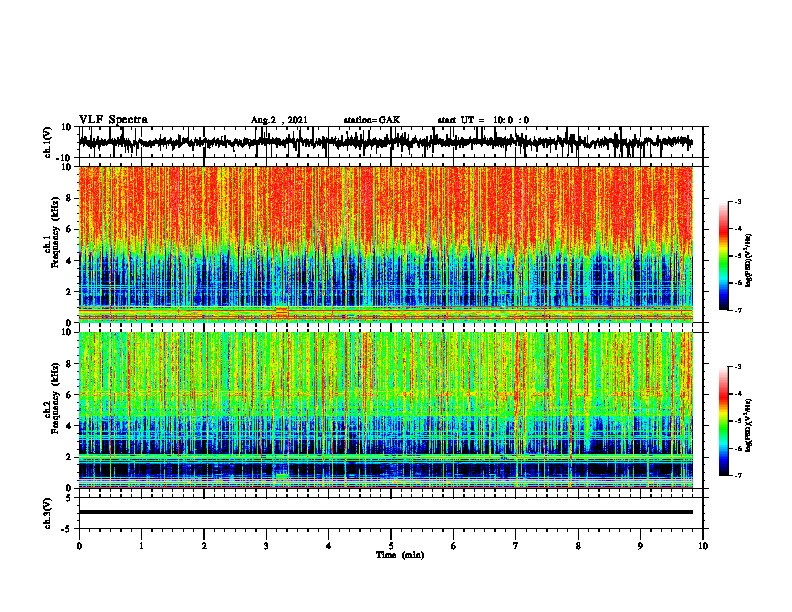Screen dimensions: 792x612
Task: Click the ch.1 spectrogram color scale bar
Action: [724, 256]
